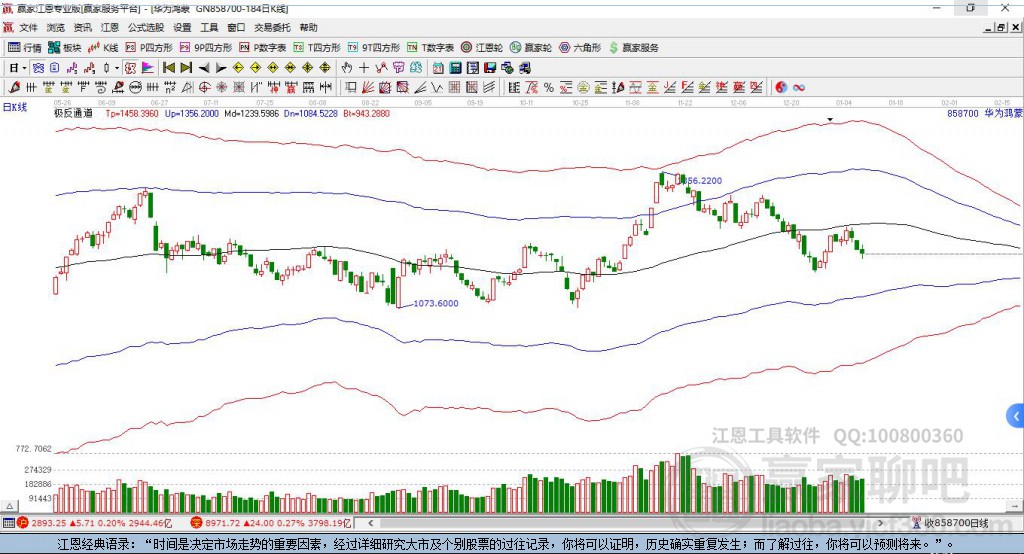Image resolution: width=1024 pixels, height=554 pixels.
Task: Click the 极反通道 indicator label
Action: (73, 113)
